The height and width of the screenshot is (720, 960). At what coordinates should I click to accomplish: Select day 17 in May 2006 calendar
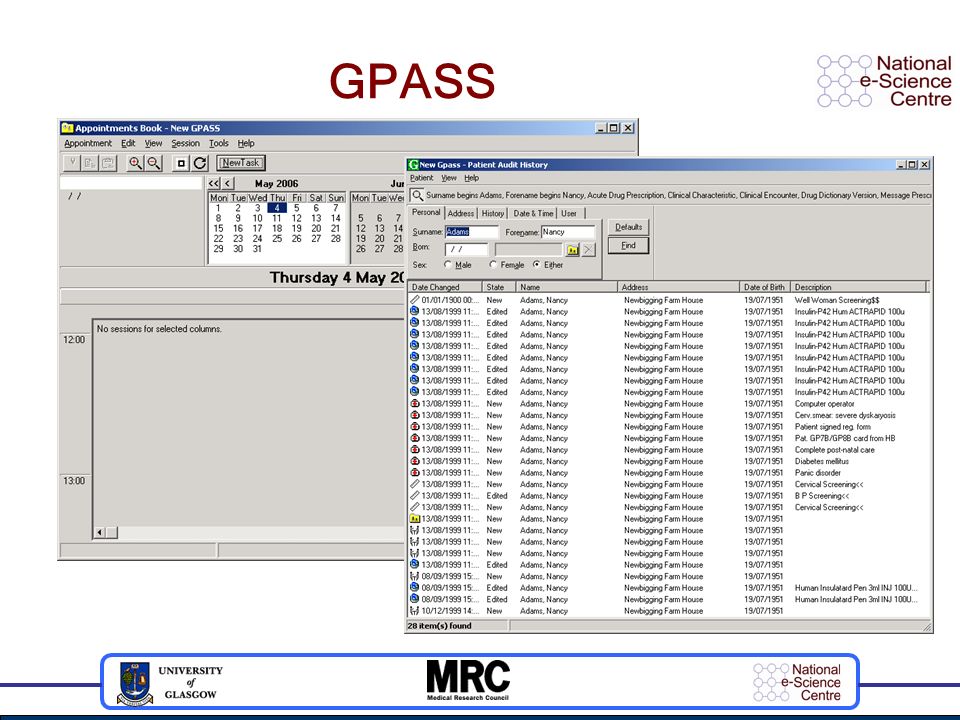[x=258, y=228]
